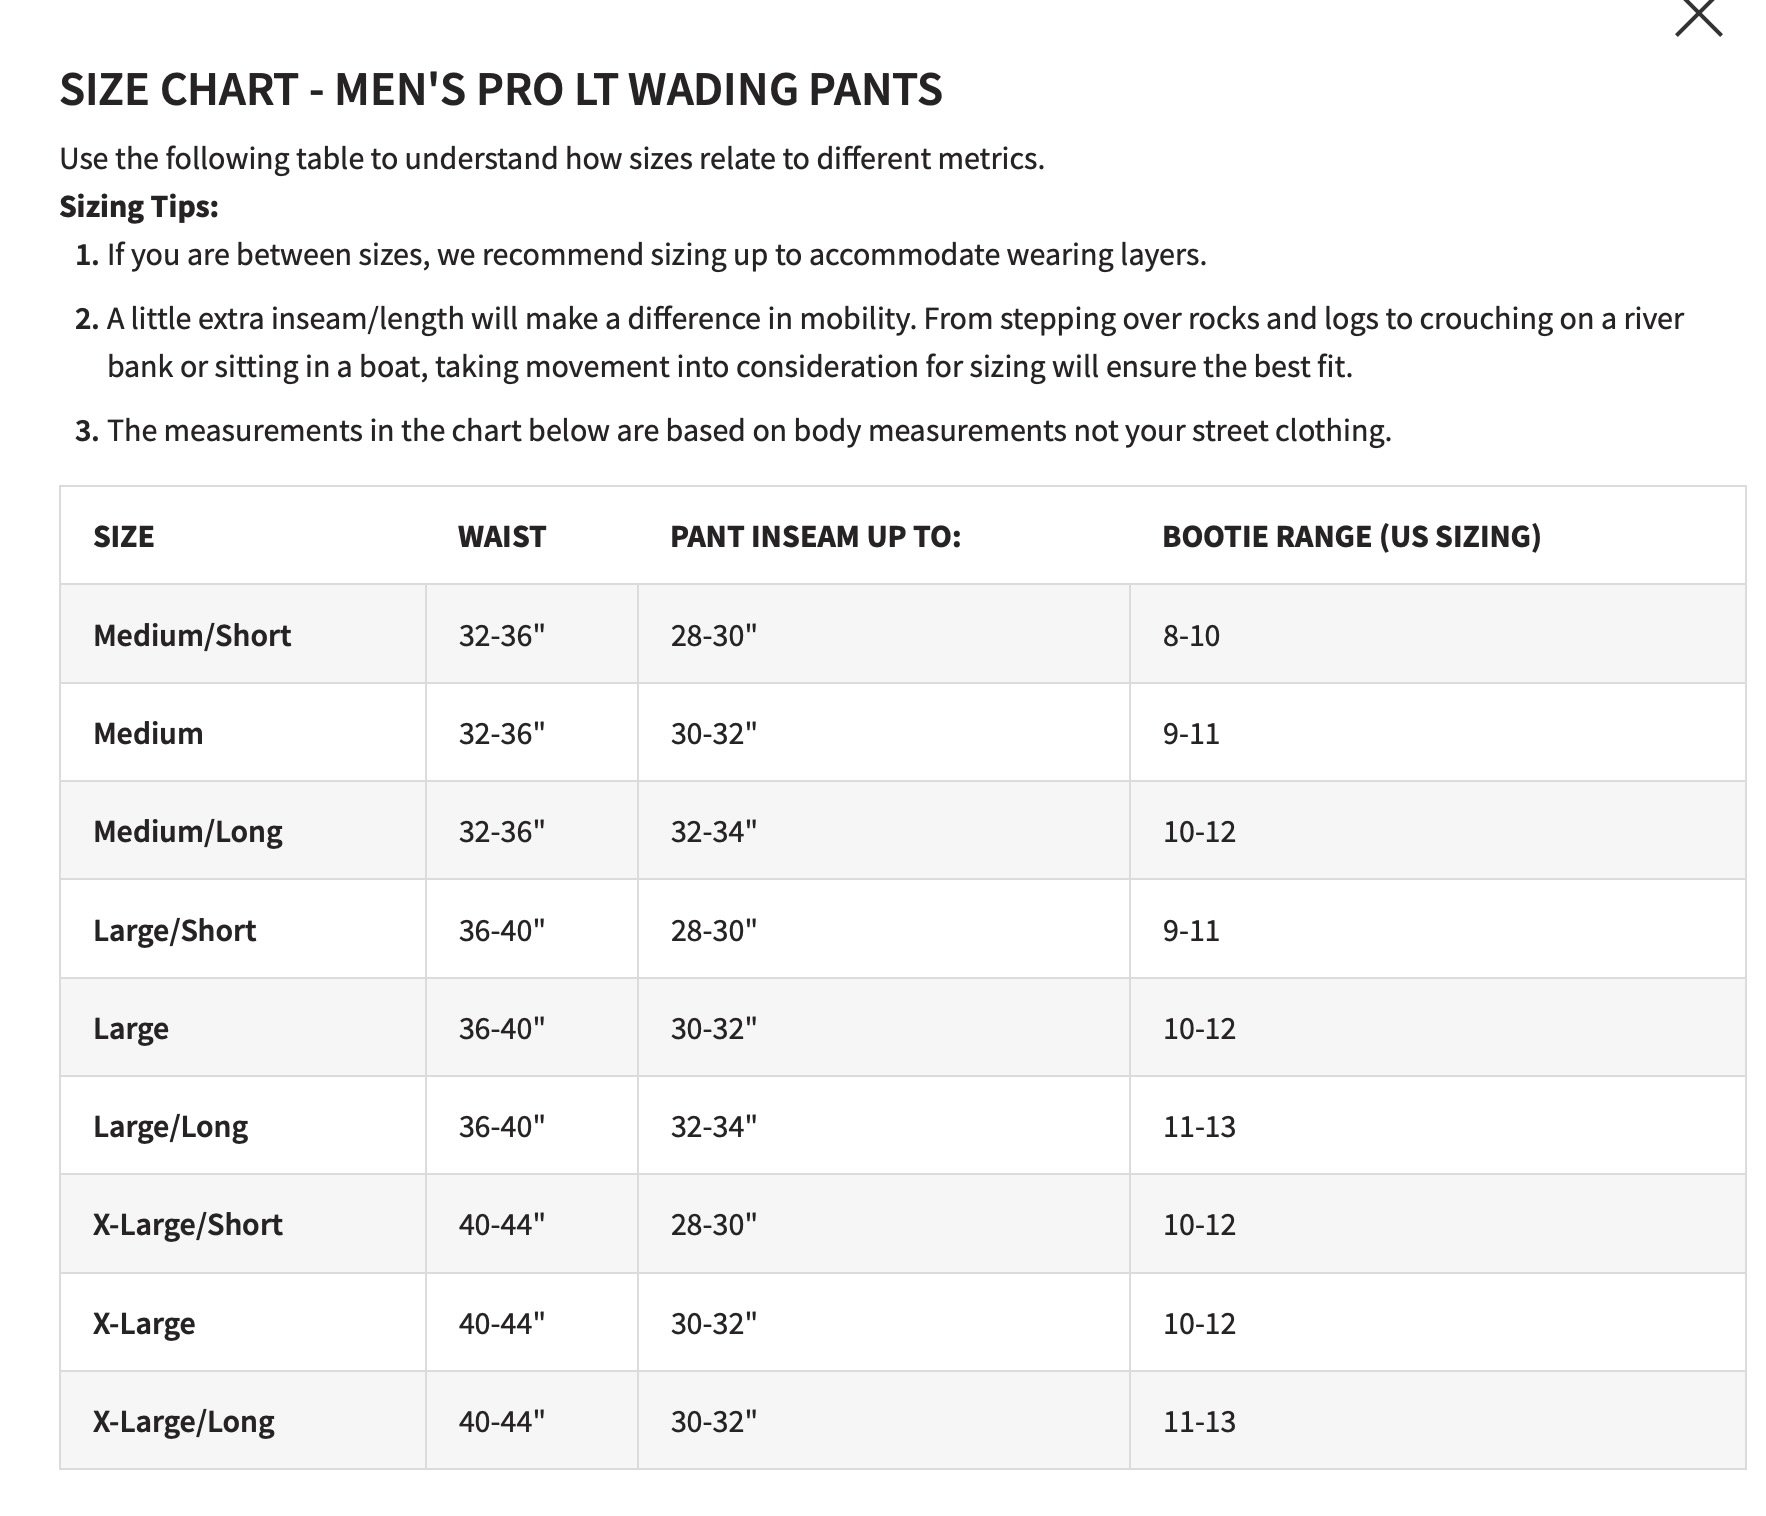
Task: Select the X-Large/Long size row label
Action: tap(184, 1422)
